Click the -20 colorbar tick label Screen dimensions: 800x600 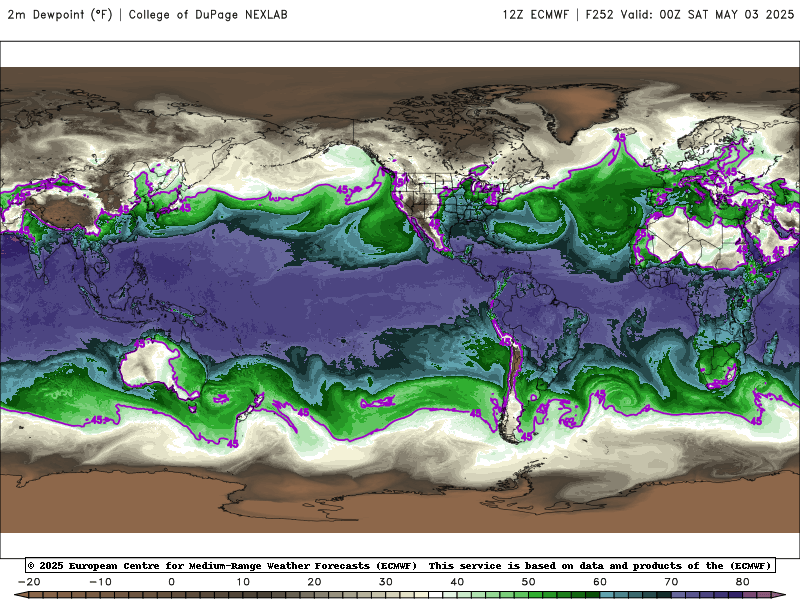pos(29,582)
